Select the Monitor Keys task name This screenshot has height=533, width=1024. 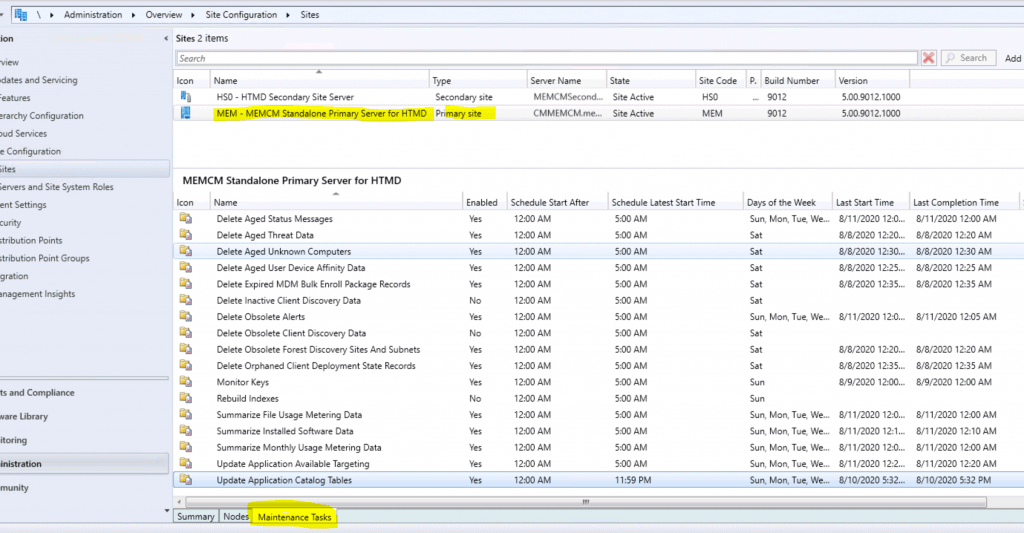click(242, 382)
